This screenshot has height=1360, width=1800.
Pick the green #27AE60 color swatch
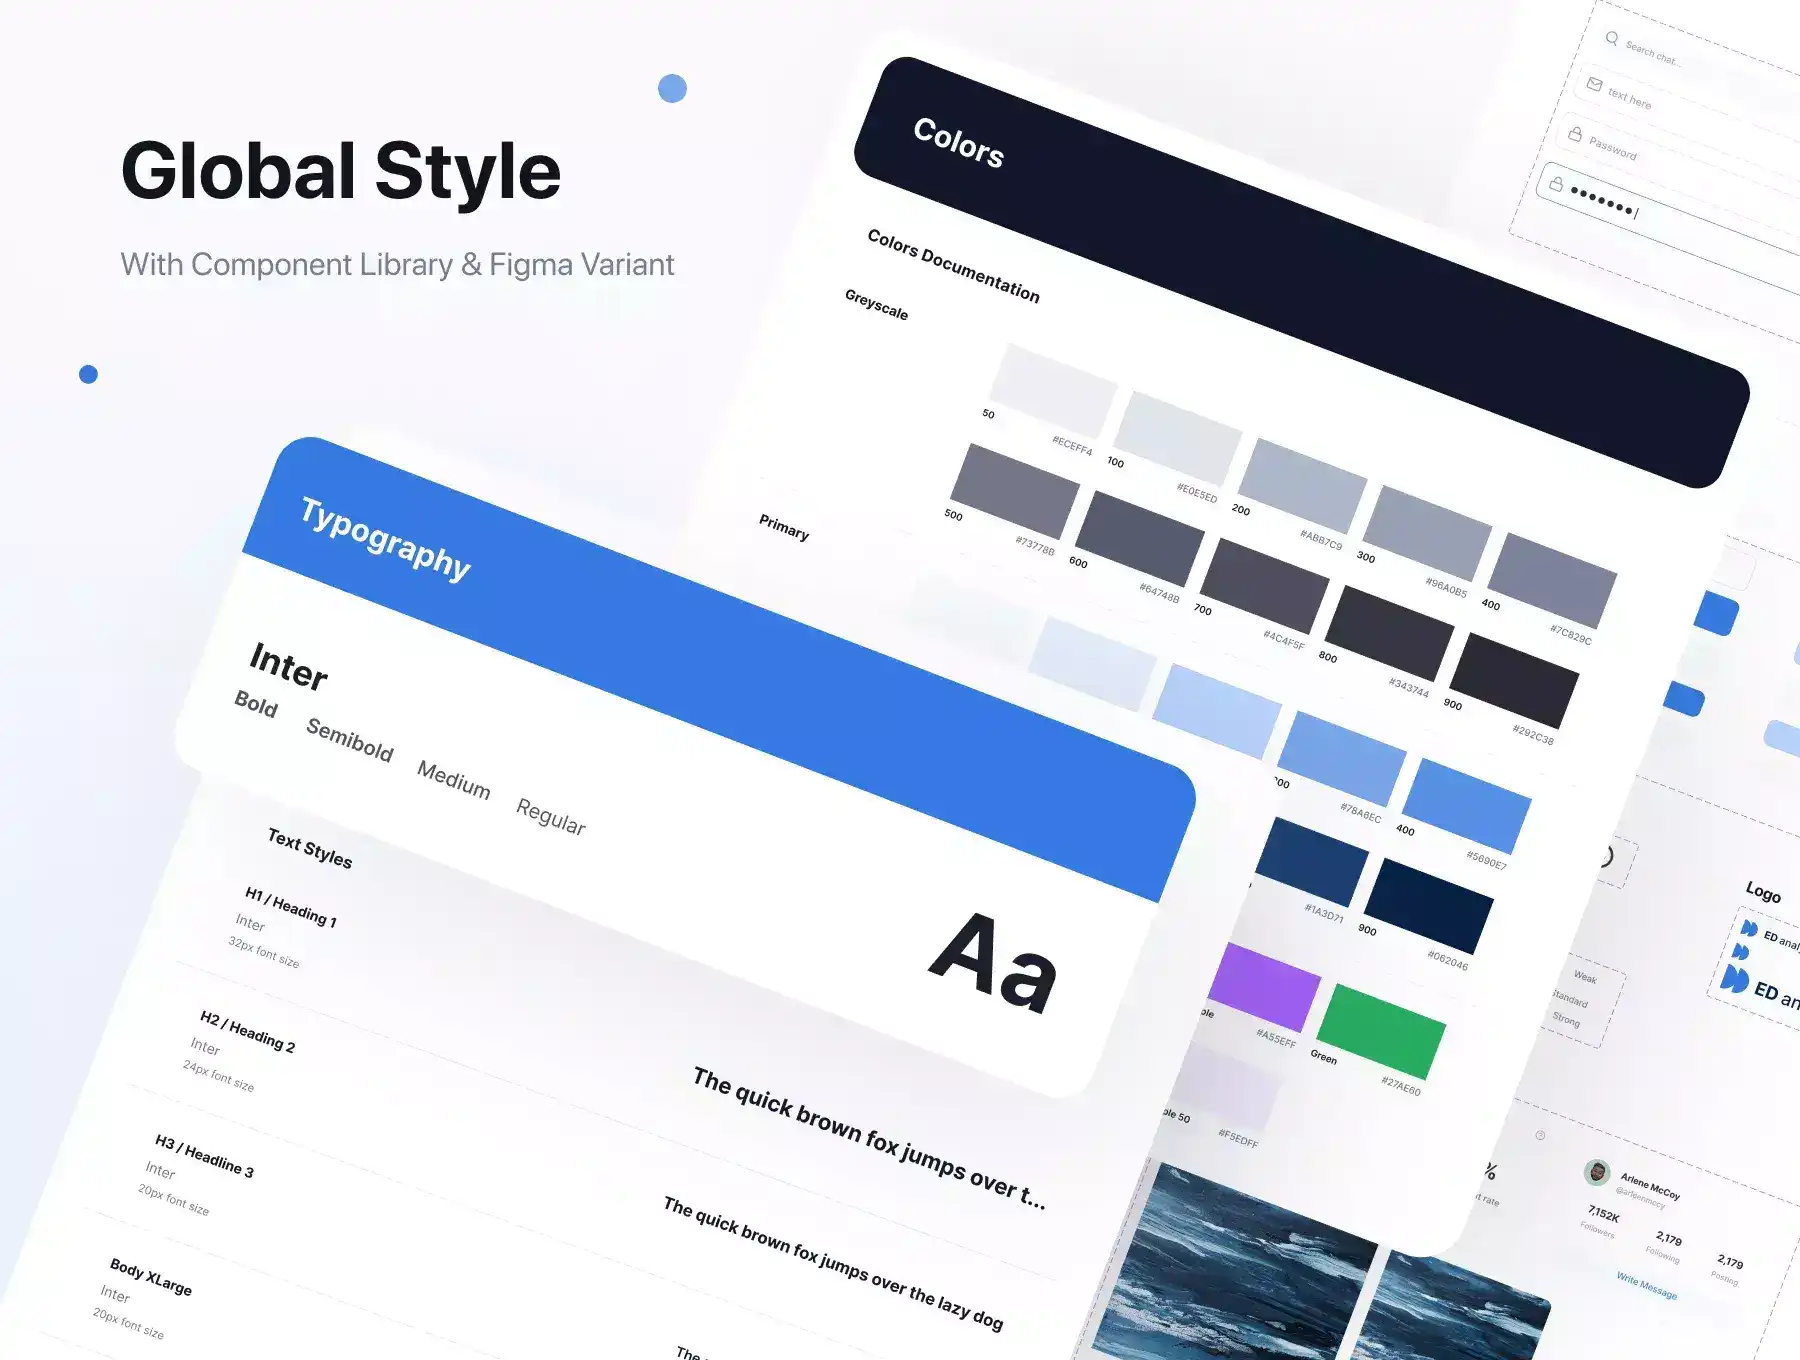point(1381,1030)
